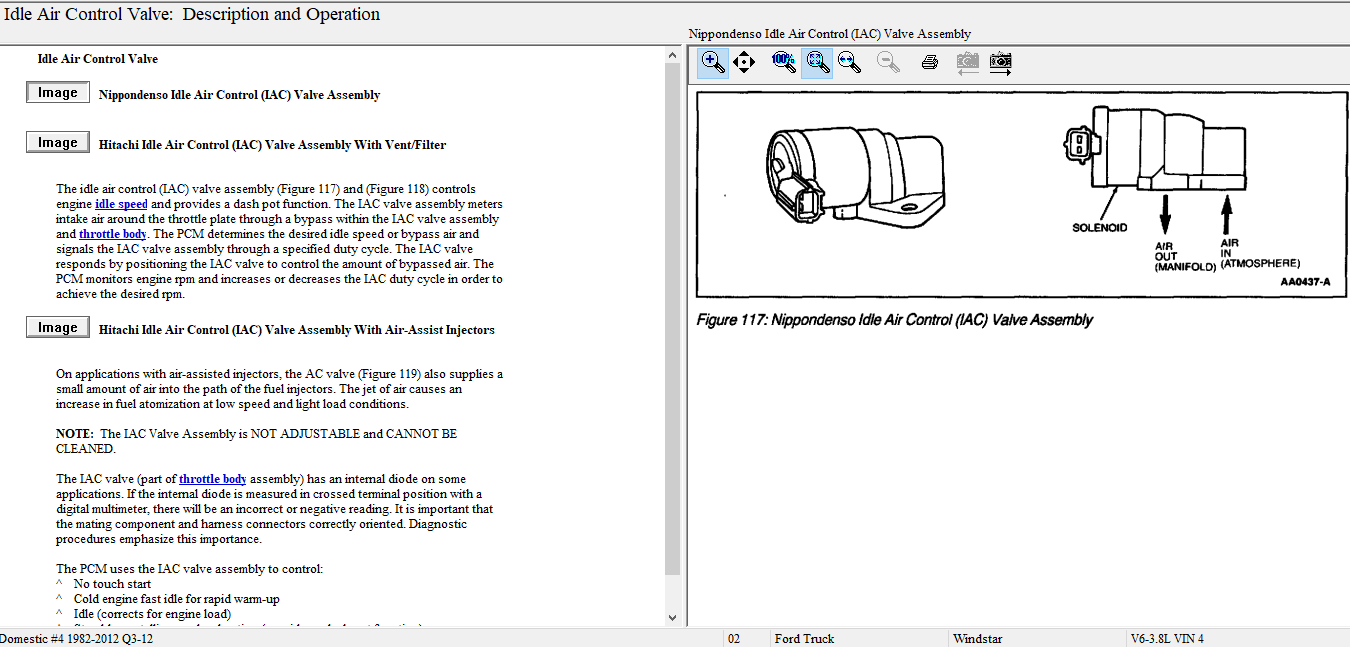Click 'throttle body' link in the internal diode paragraph
The image size is (1350, 647).
coord(212,479)
